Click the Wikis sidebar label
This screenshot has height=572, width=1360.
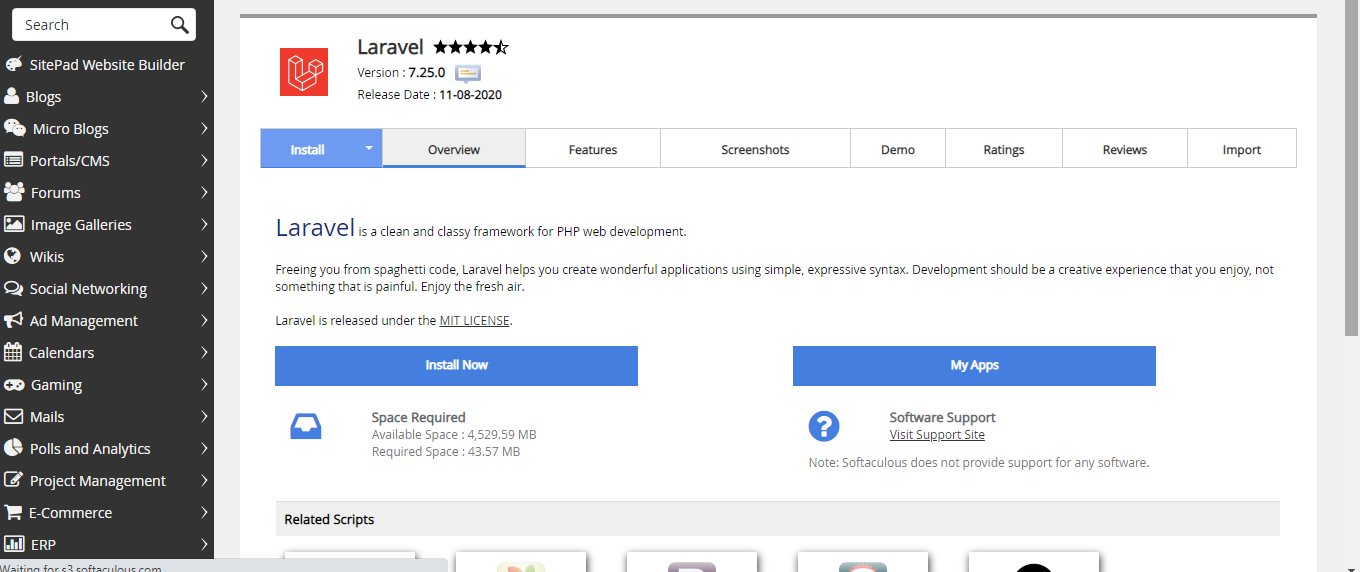[x=47, y=256]
